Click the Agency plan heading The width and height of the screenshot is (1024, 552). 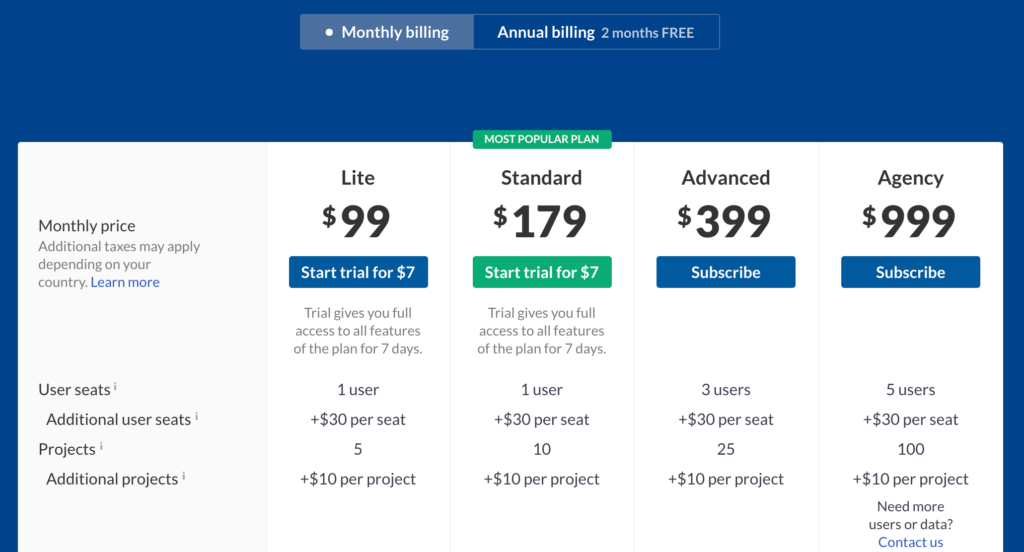point(910,178)
